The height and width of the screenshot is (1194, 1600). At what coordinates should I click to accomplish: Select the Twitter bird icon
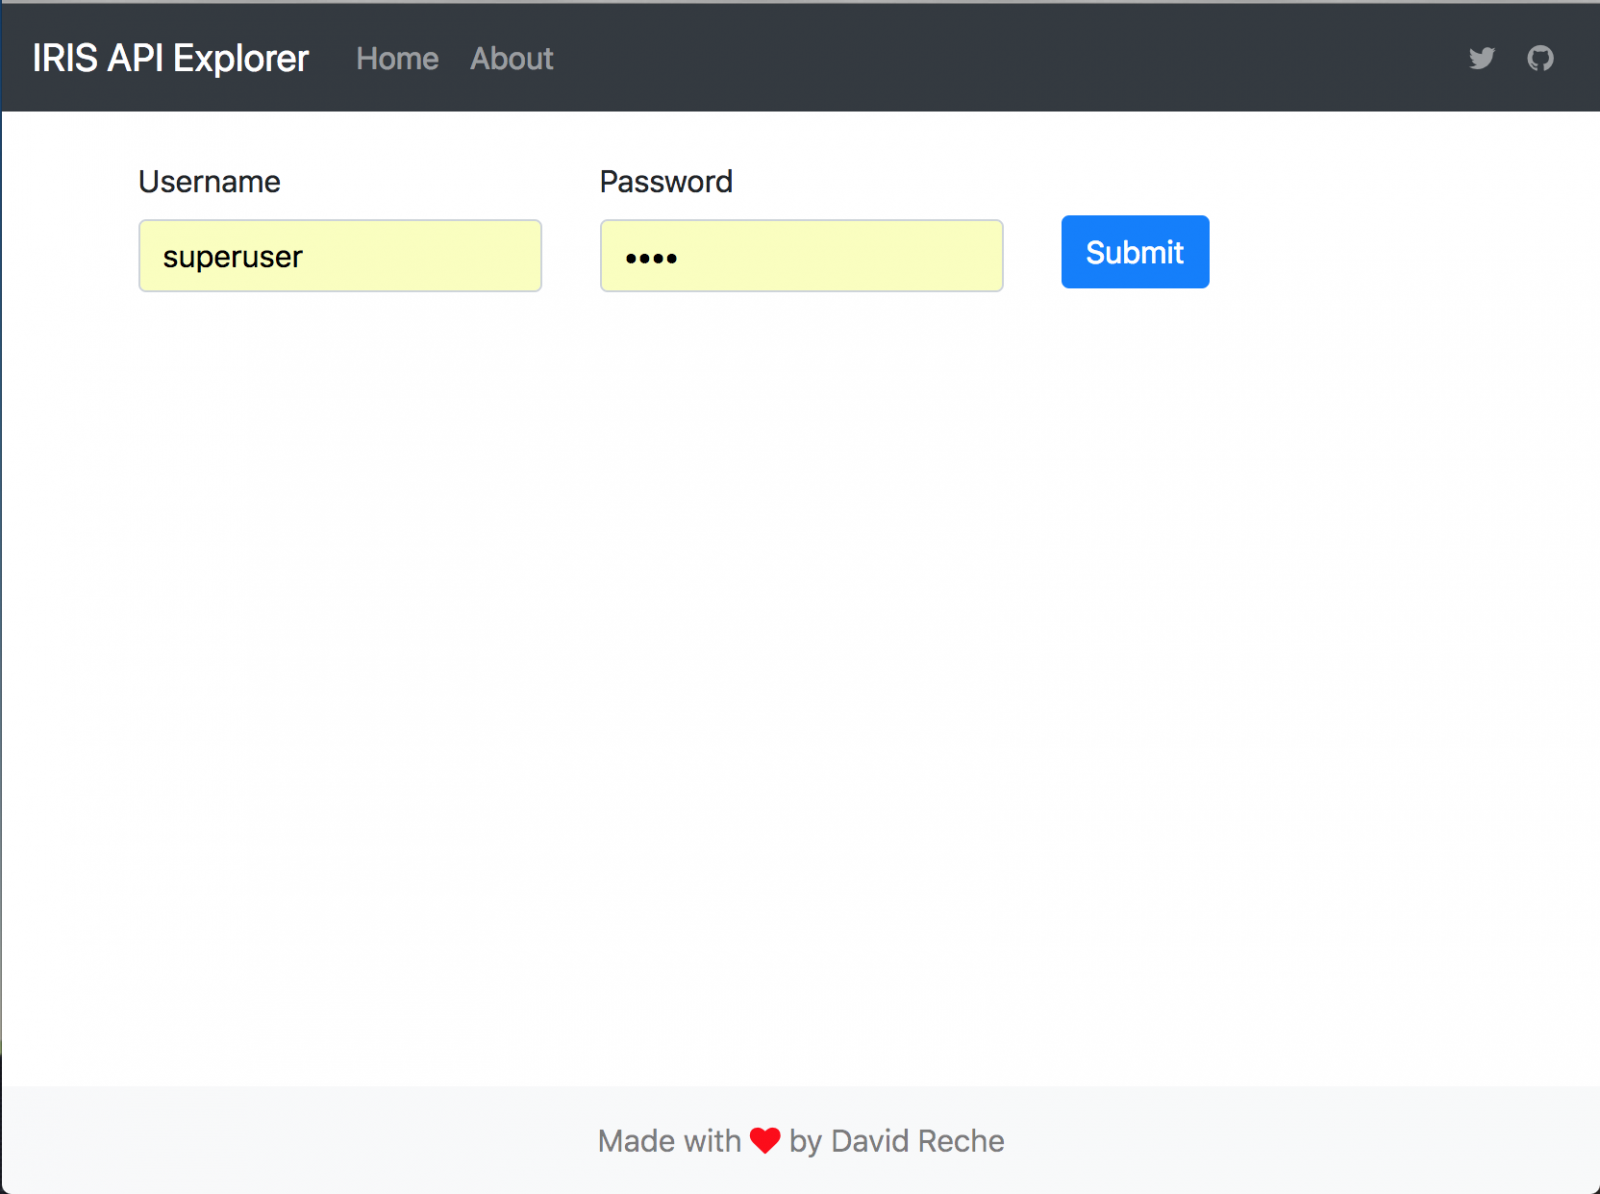pos(1481,58)
